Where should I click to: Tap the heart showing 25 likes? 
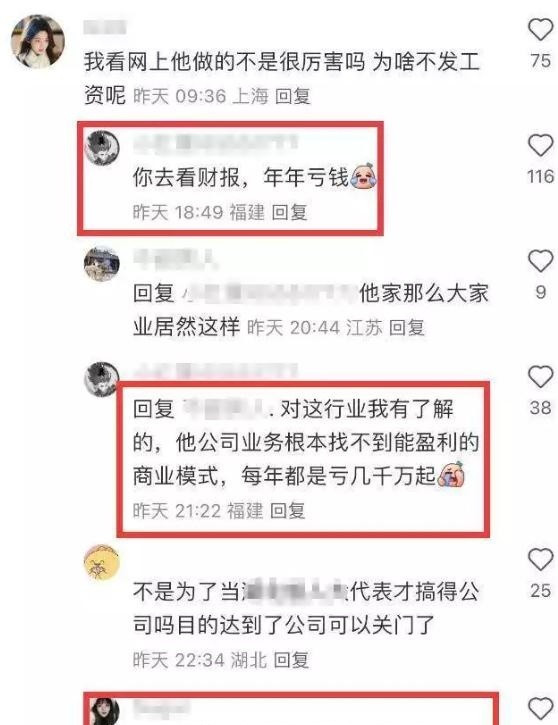540,559
